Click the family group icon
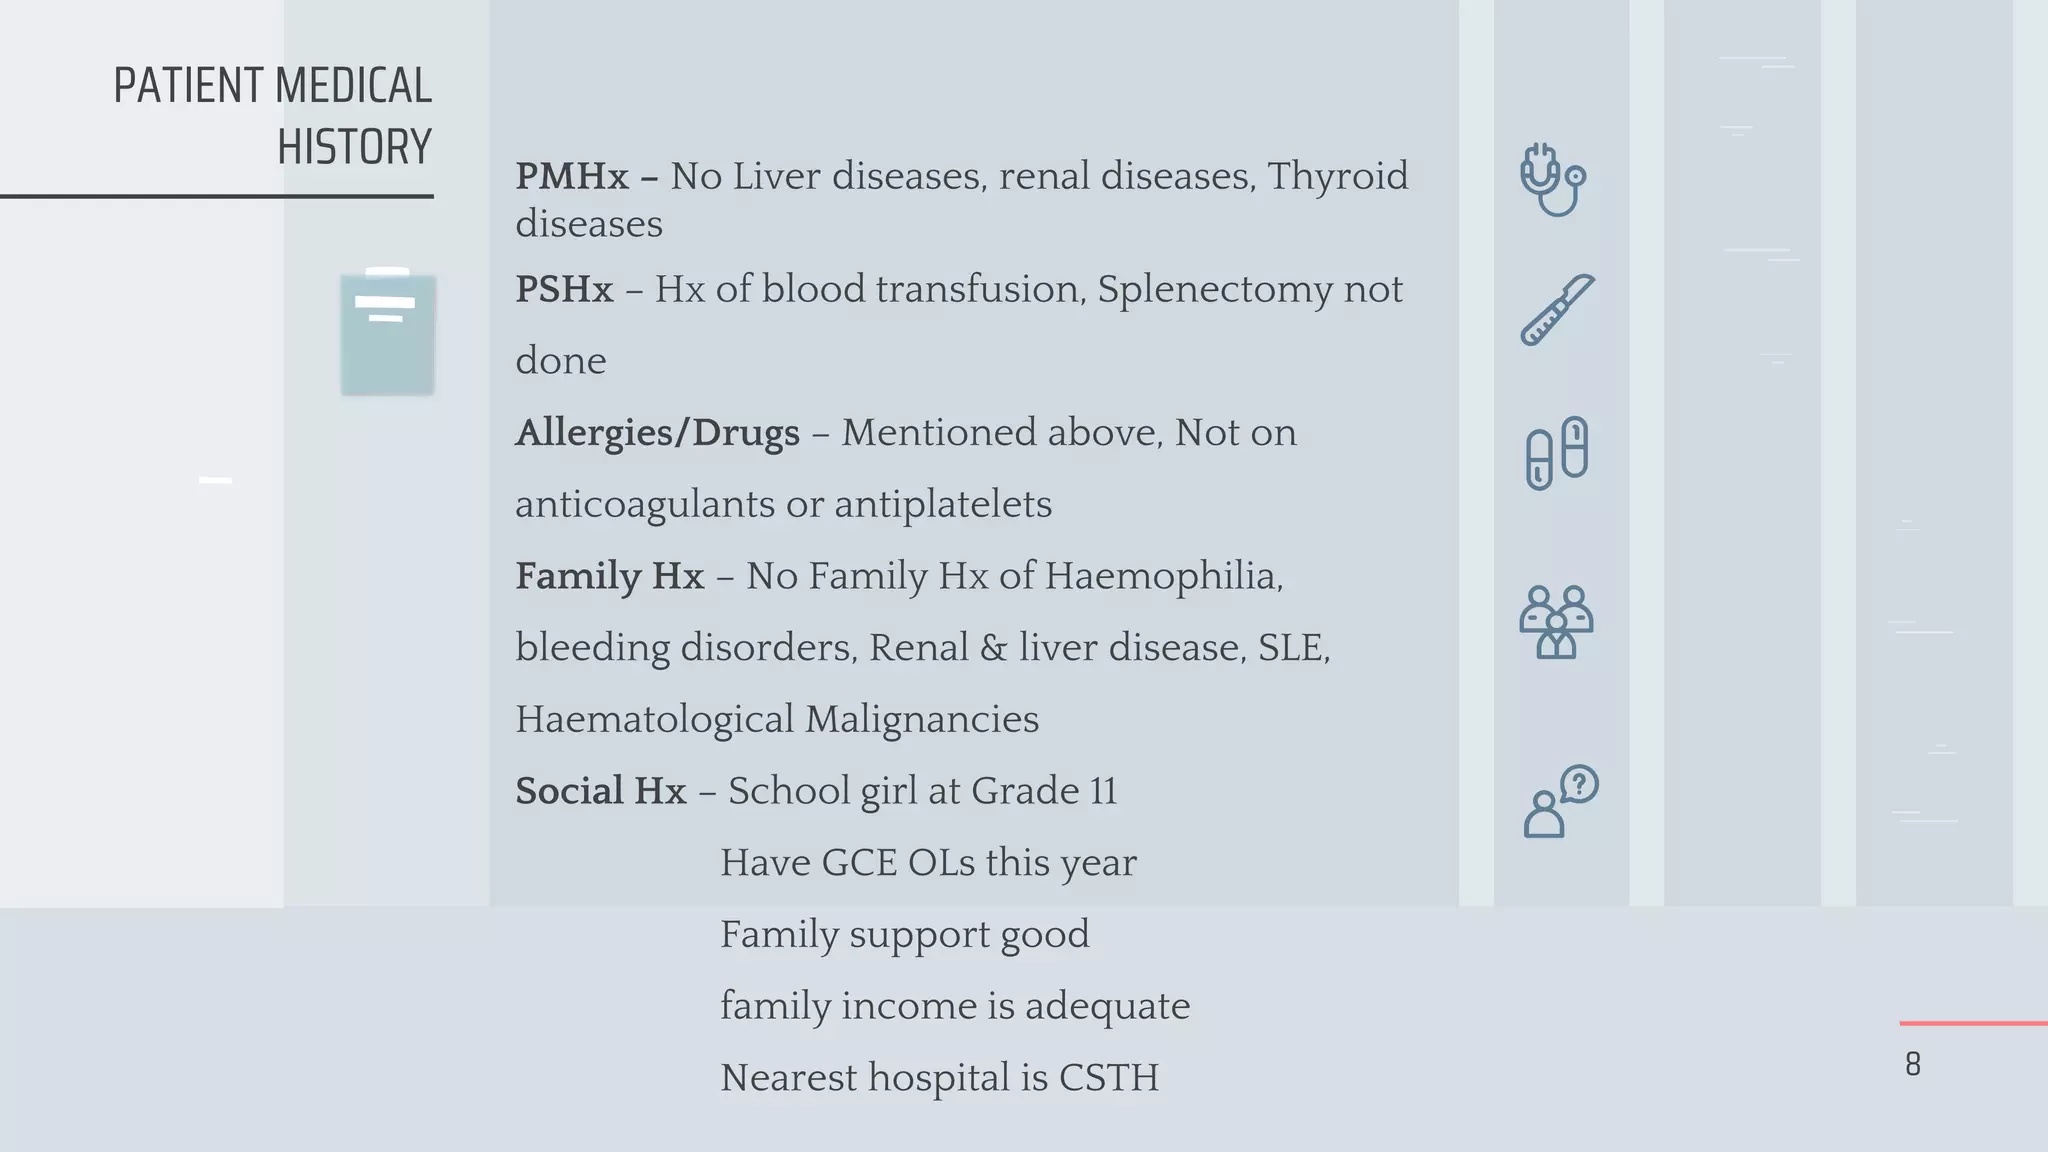This screenshot has height=1152, width=2048. click(x=1556, y=622)
